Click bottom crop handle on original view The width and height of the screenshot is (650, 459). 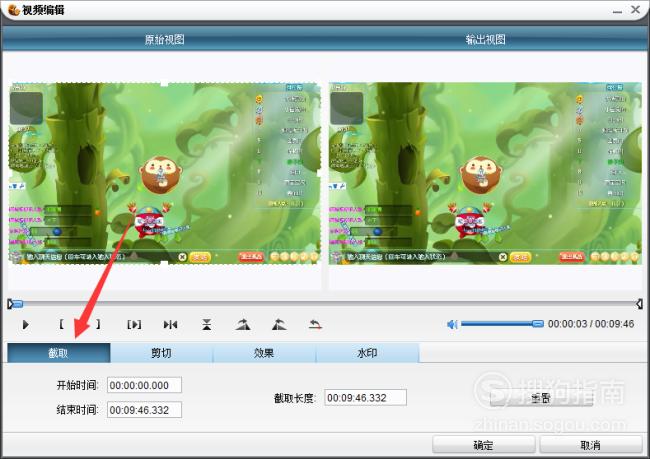165,264
